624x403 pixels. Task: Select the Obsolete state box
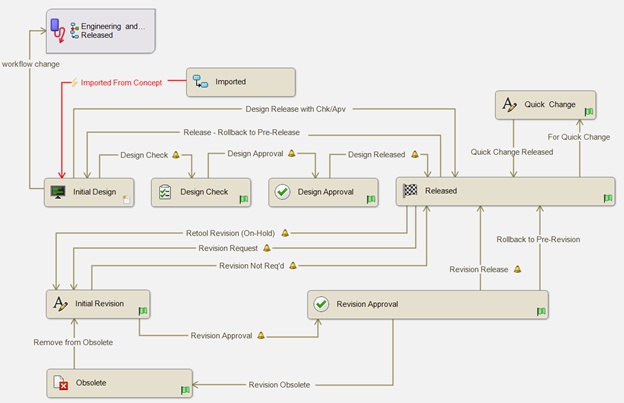119,383
